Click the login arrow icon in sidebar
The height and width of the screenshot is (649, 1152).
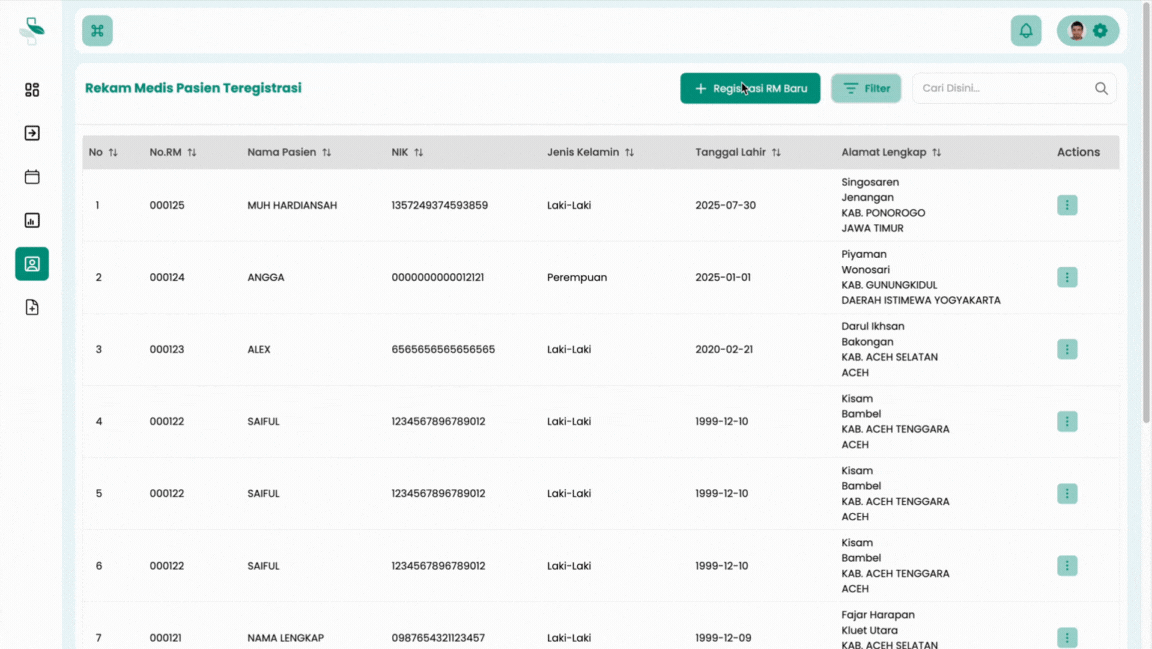[x=32, y=133]
